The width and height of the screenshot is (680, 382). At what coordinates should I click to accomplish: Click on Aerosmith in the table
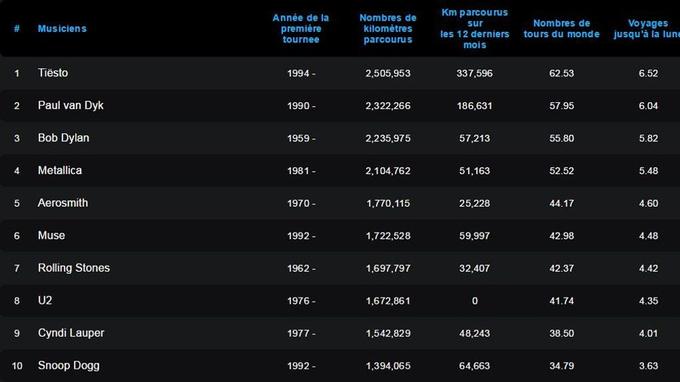pos(63,203)
